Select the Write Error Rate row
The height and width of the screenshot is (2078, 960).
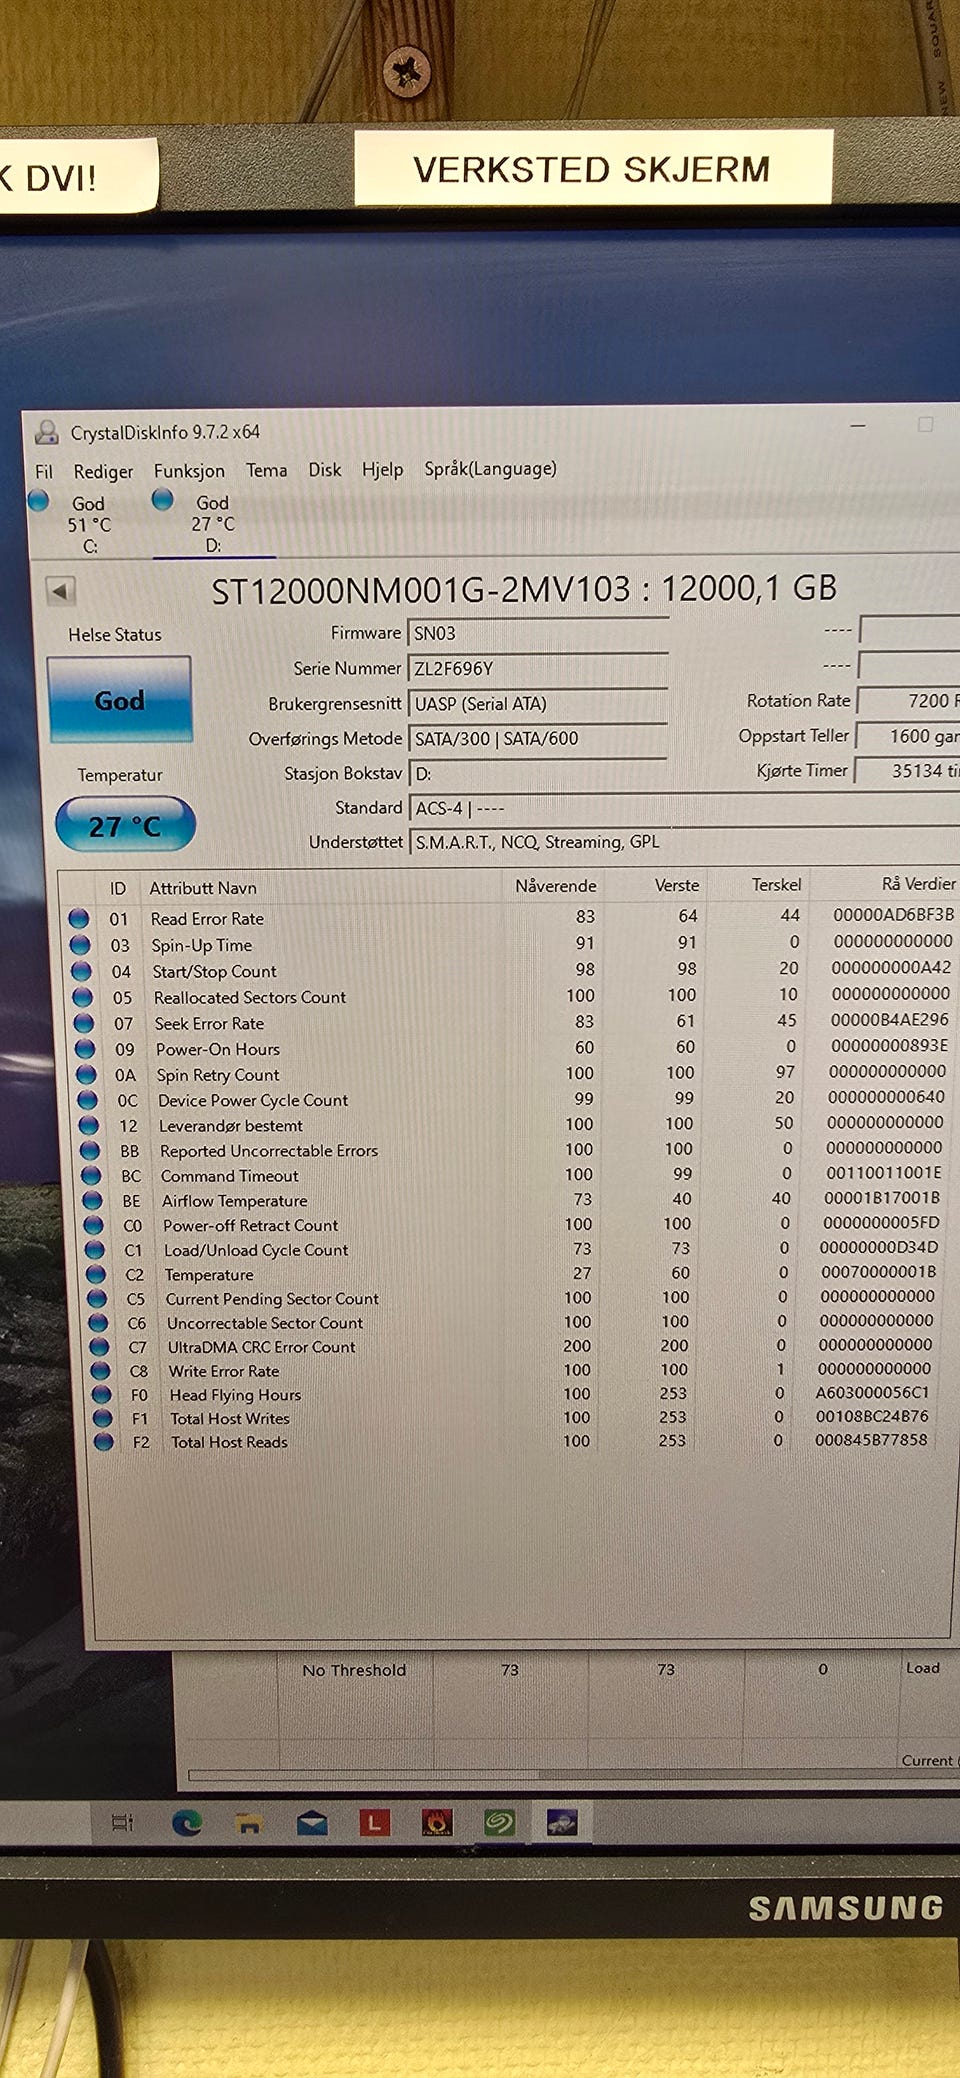coord(514,1371)
